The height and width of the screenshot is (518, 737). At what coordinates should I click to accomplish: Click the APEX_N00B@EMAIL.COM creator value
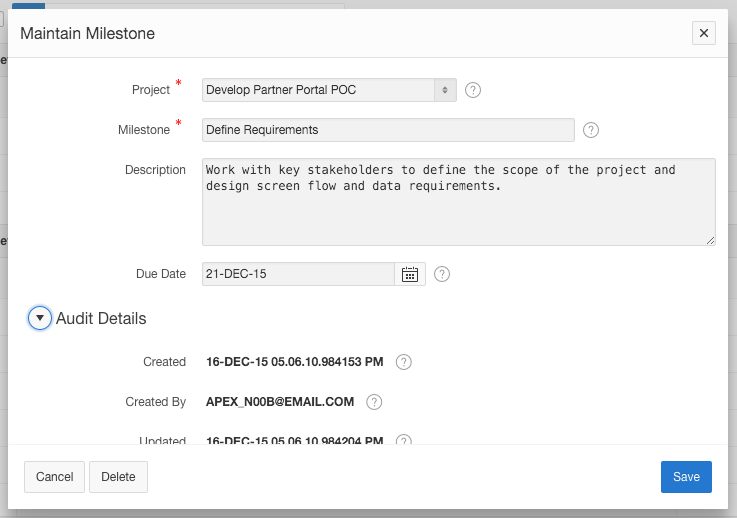pyautogui.click(x=280, y=402)
